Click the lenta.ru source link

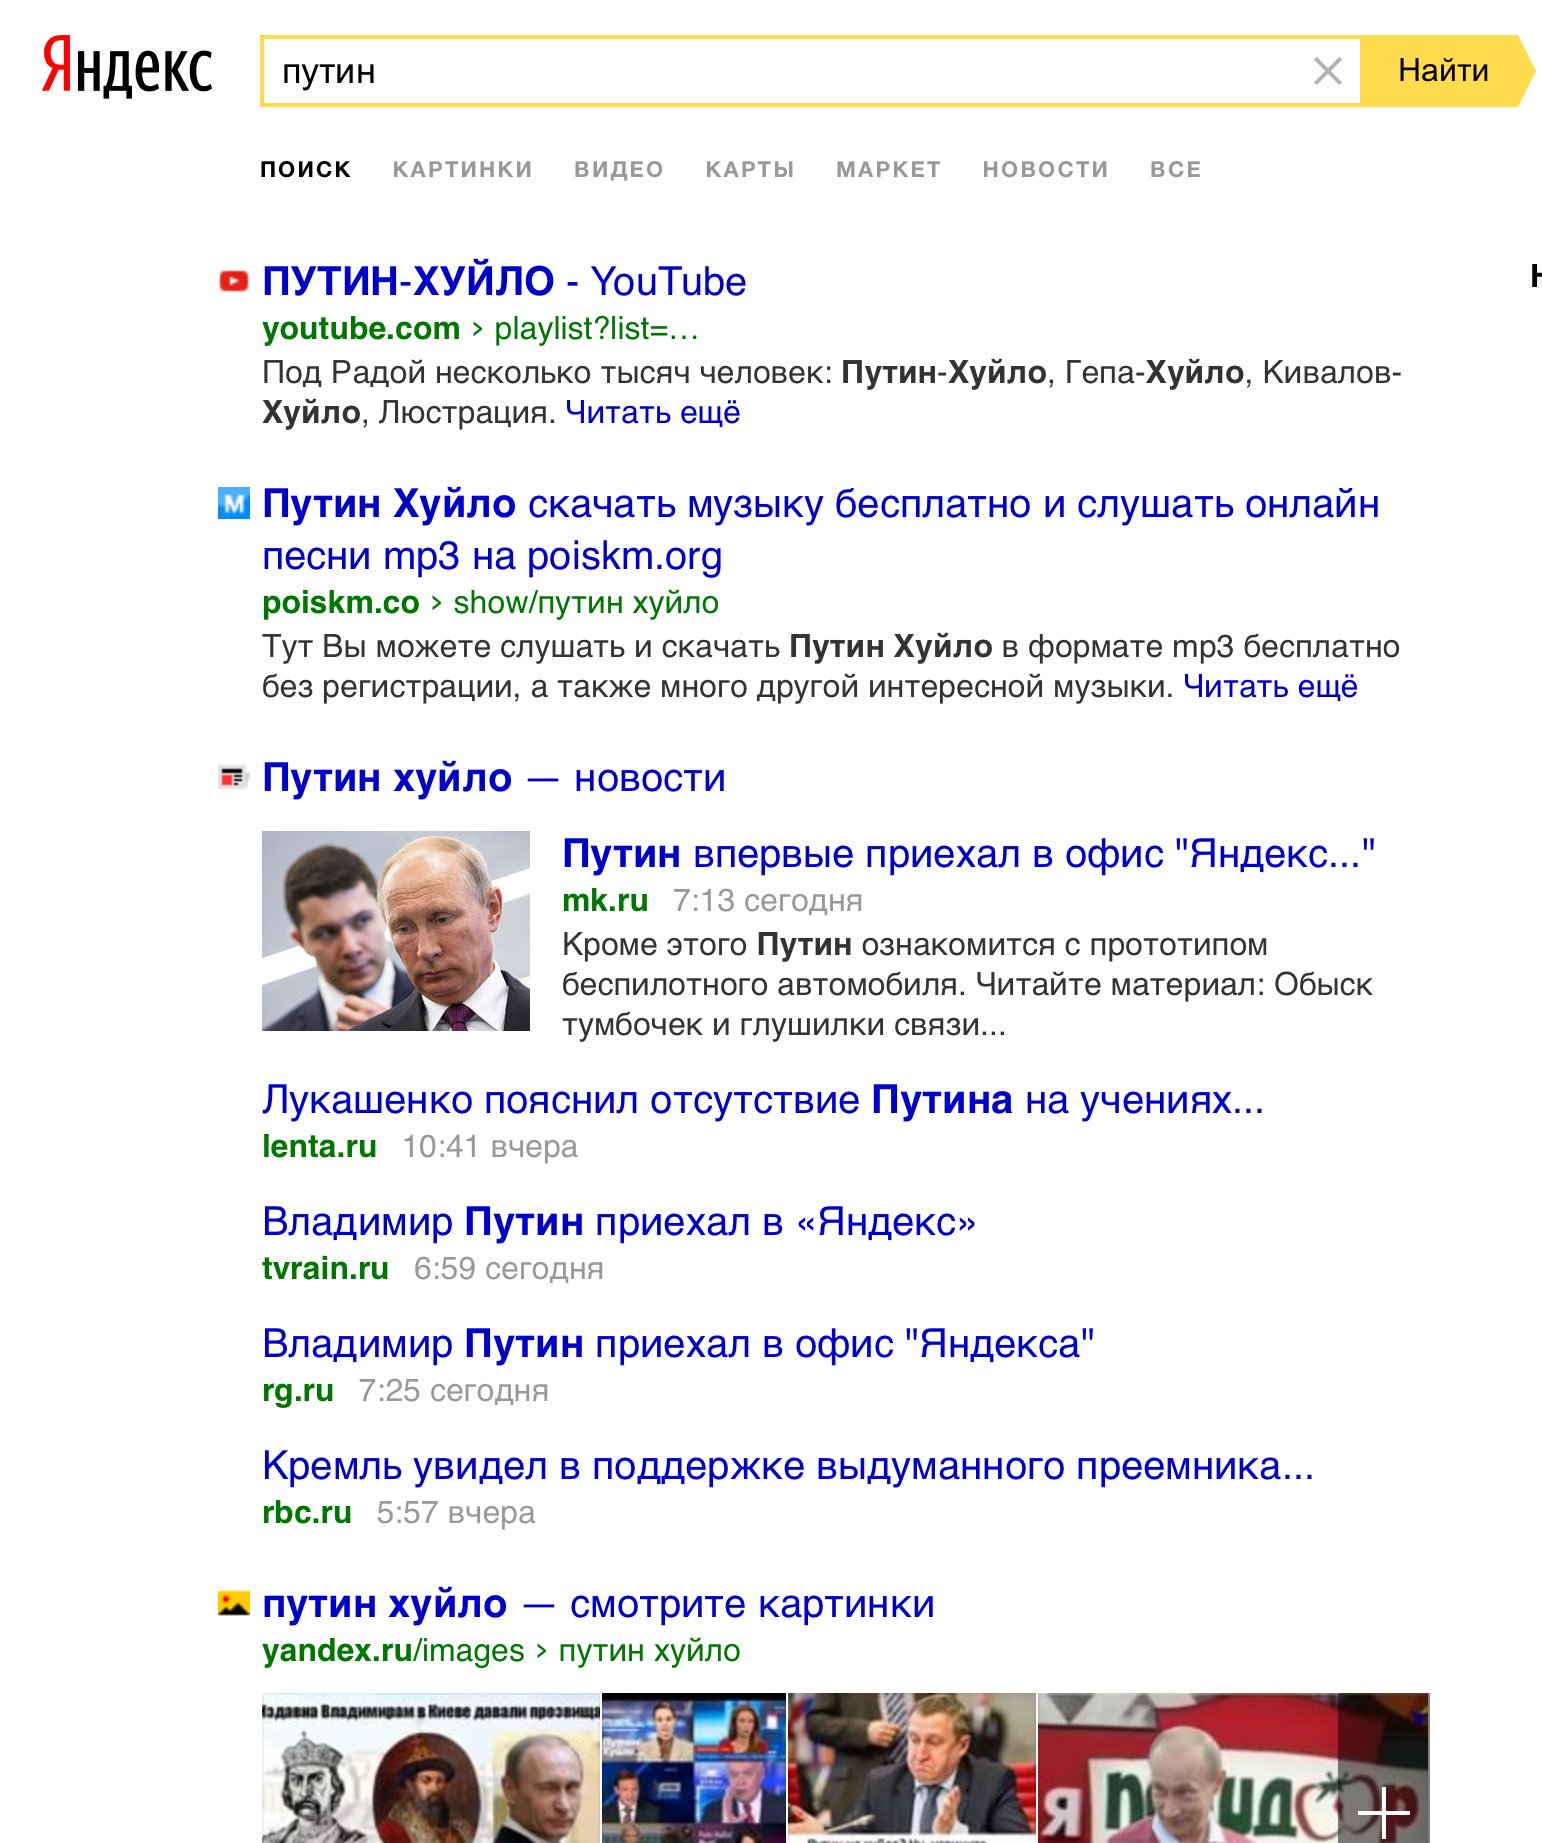click(319, 1146)
